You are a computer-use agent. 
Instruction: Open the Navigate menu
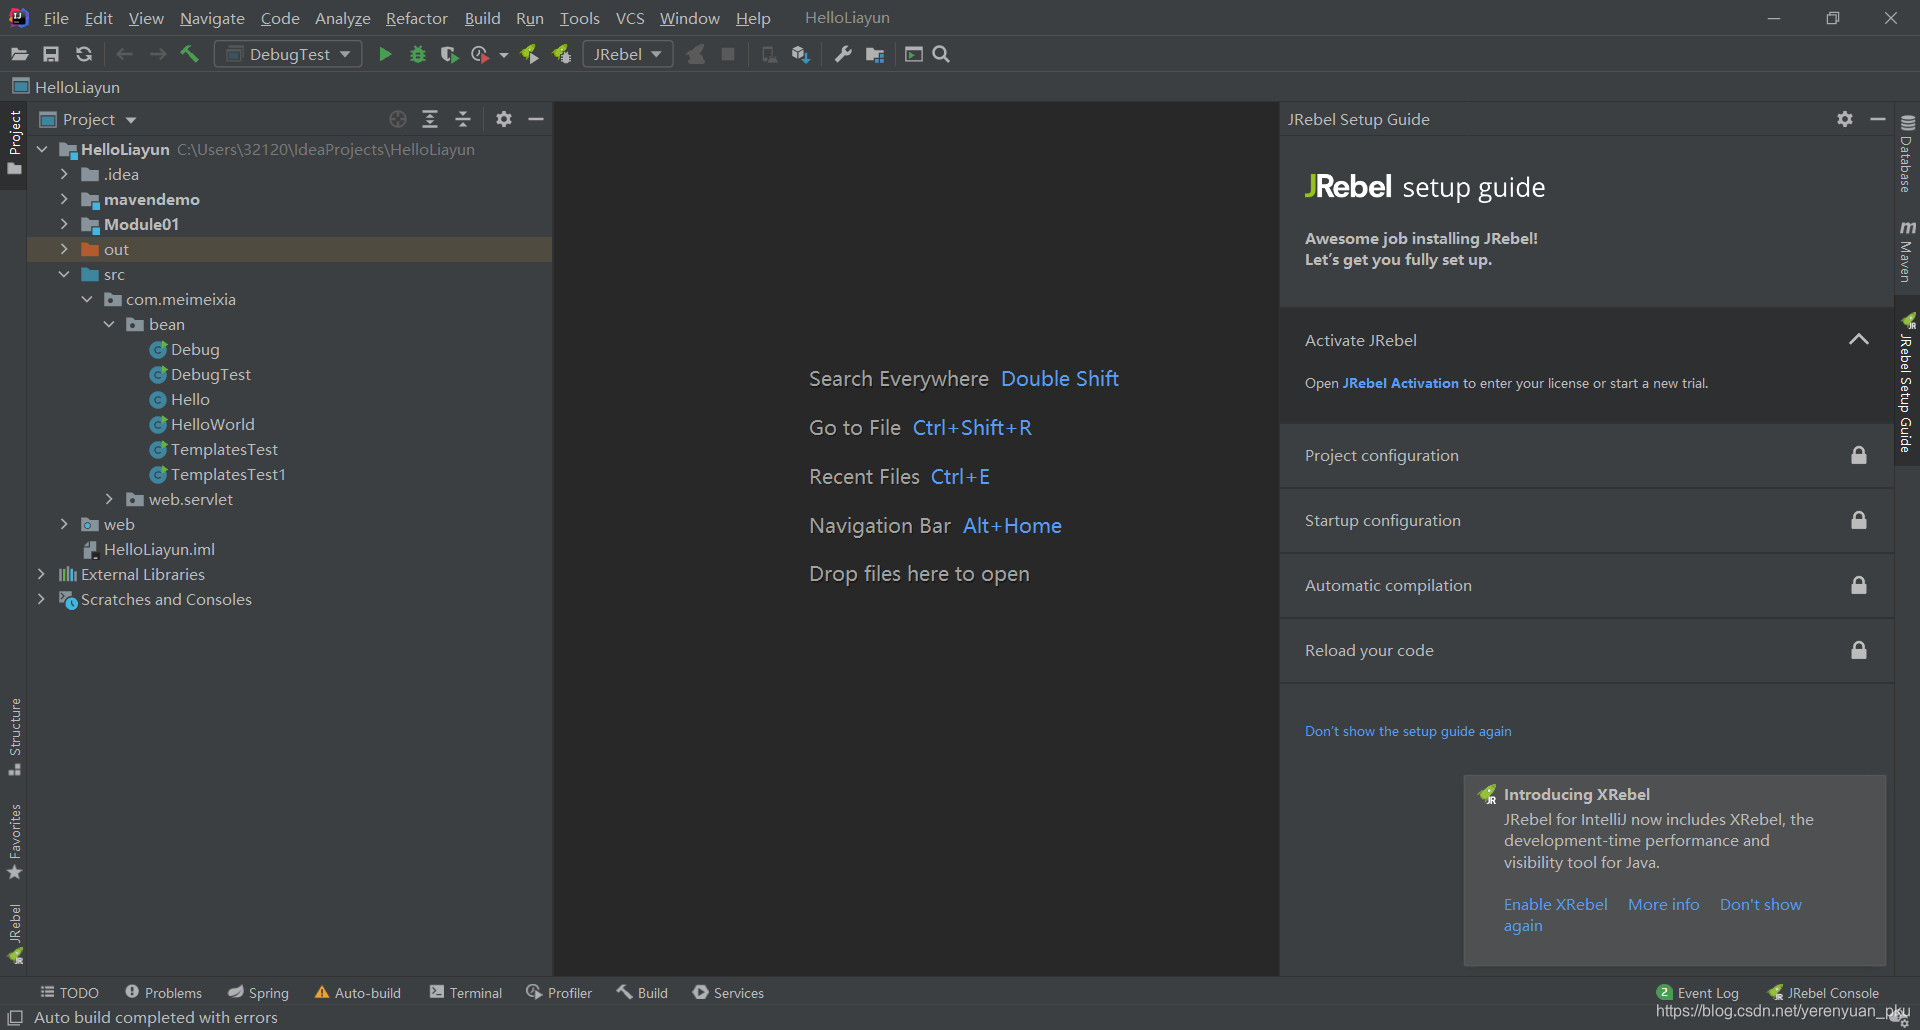pos(212,18)
